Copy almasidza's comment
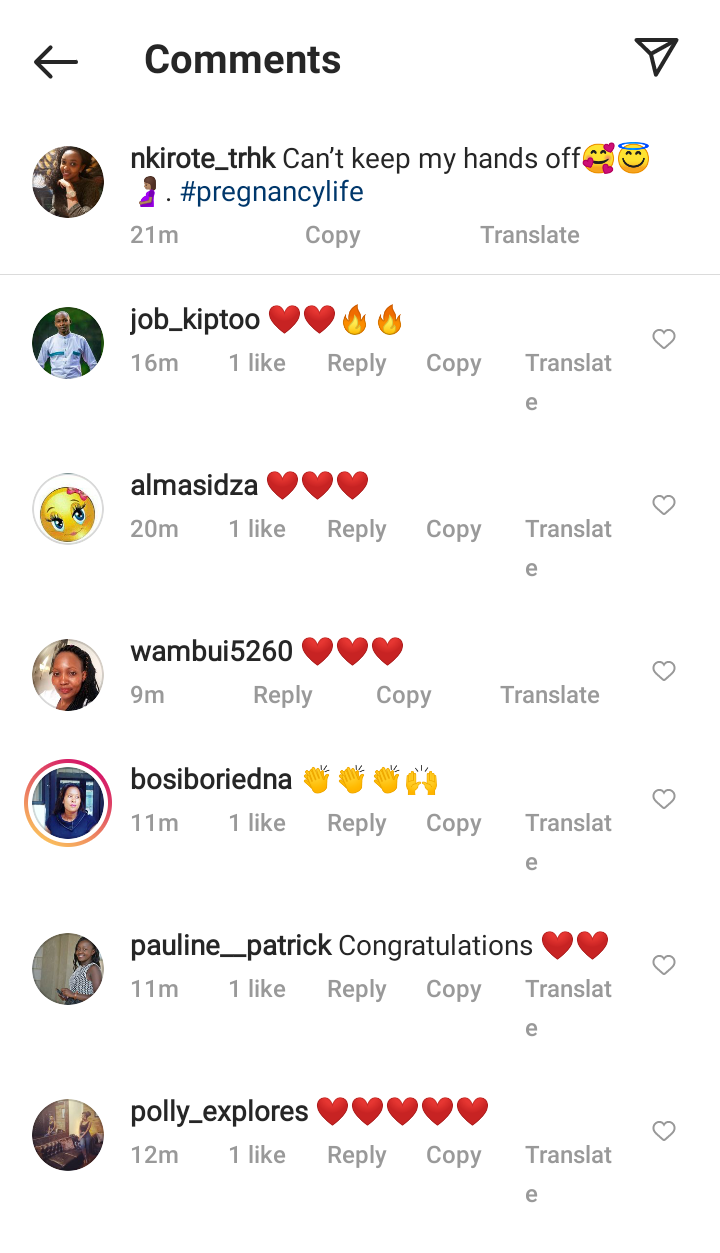Image resolution: width=720 pixels, height=1253 pixels. [454, 529]
